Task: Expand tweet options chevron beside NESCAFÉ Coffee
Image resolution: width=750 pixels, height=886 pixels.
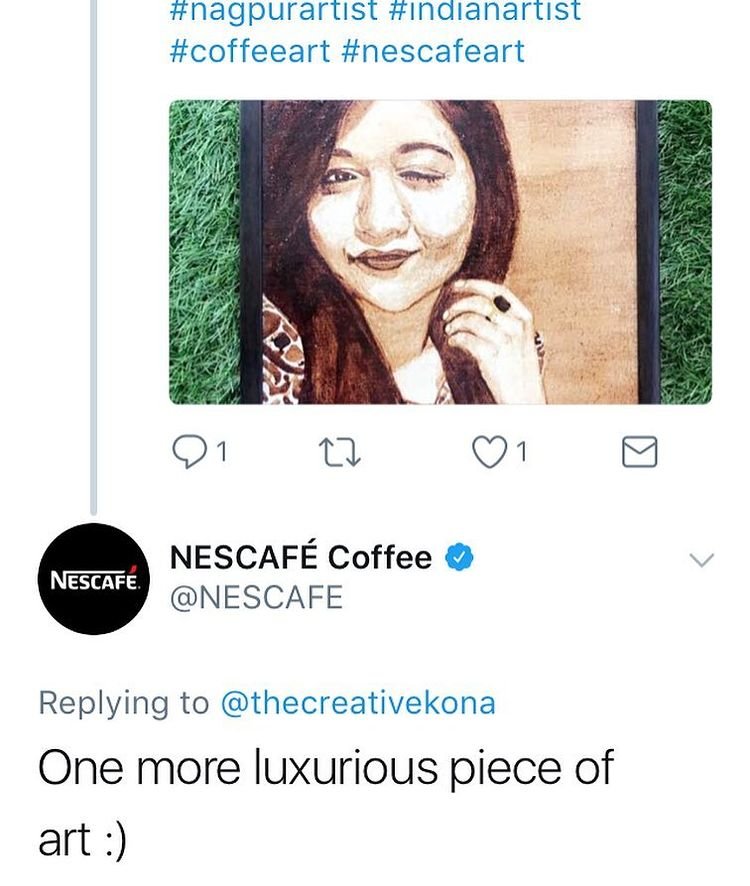Action: pos(703,560)
